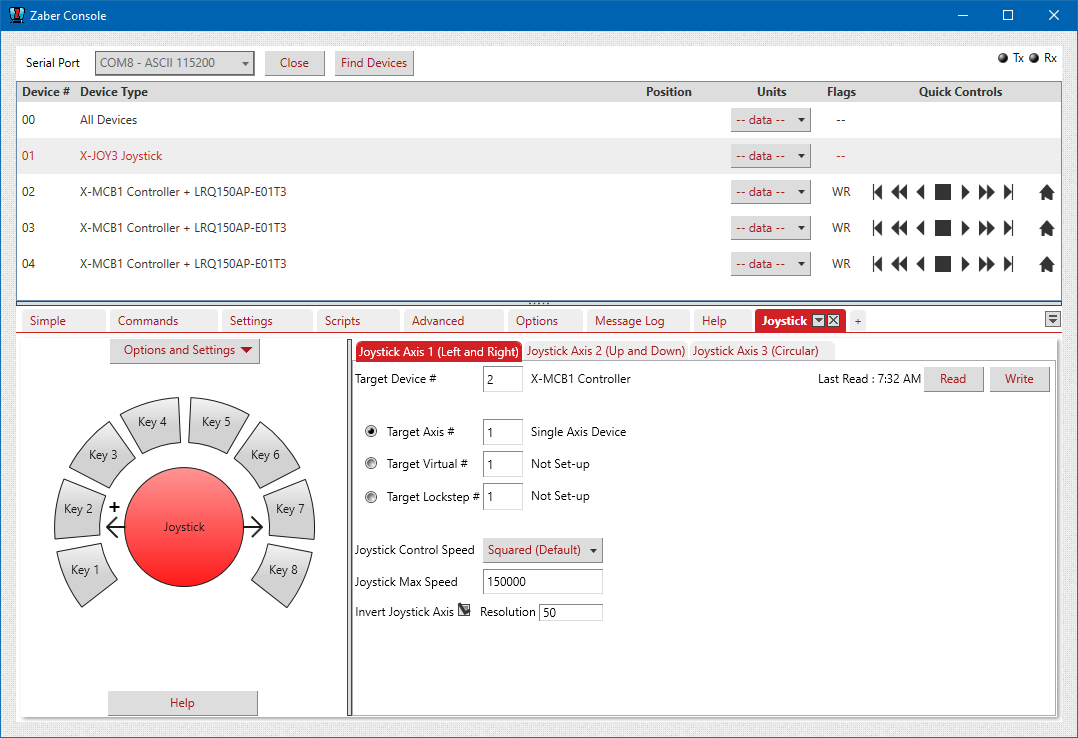This screenshot has width=1078, height=738.
Task: Stop device 04 with the square button
Action: 943,263
